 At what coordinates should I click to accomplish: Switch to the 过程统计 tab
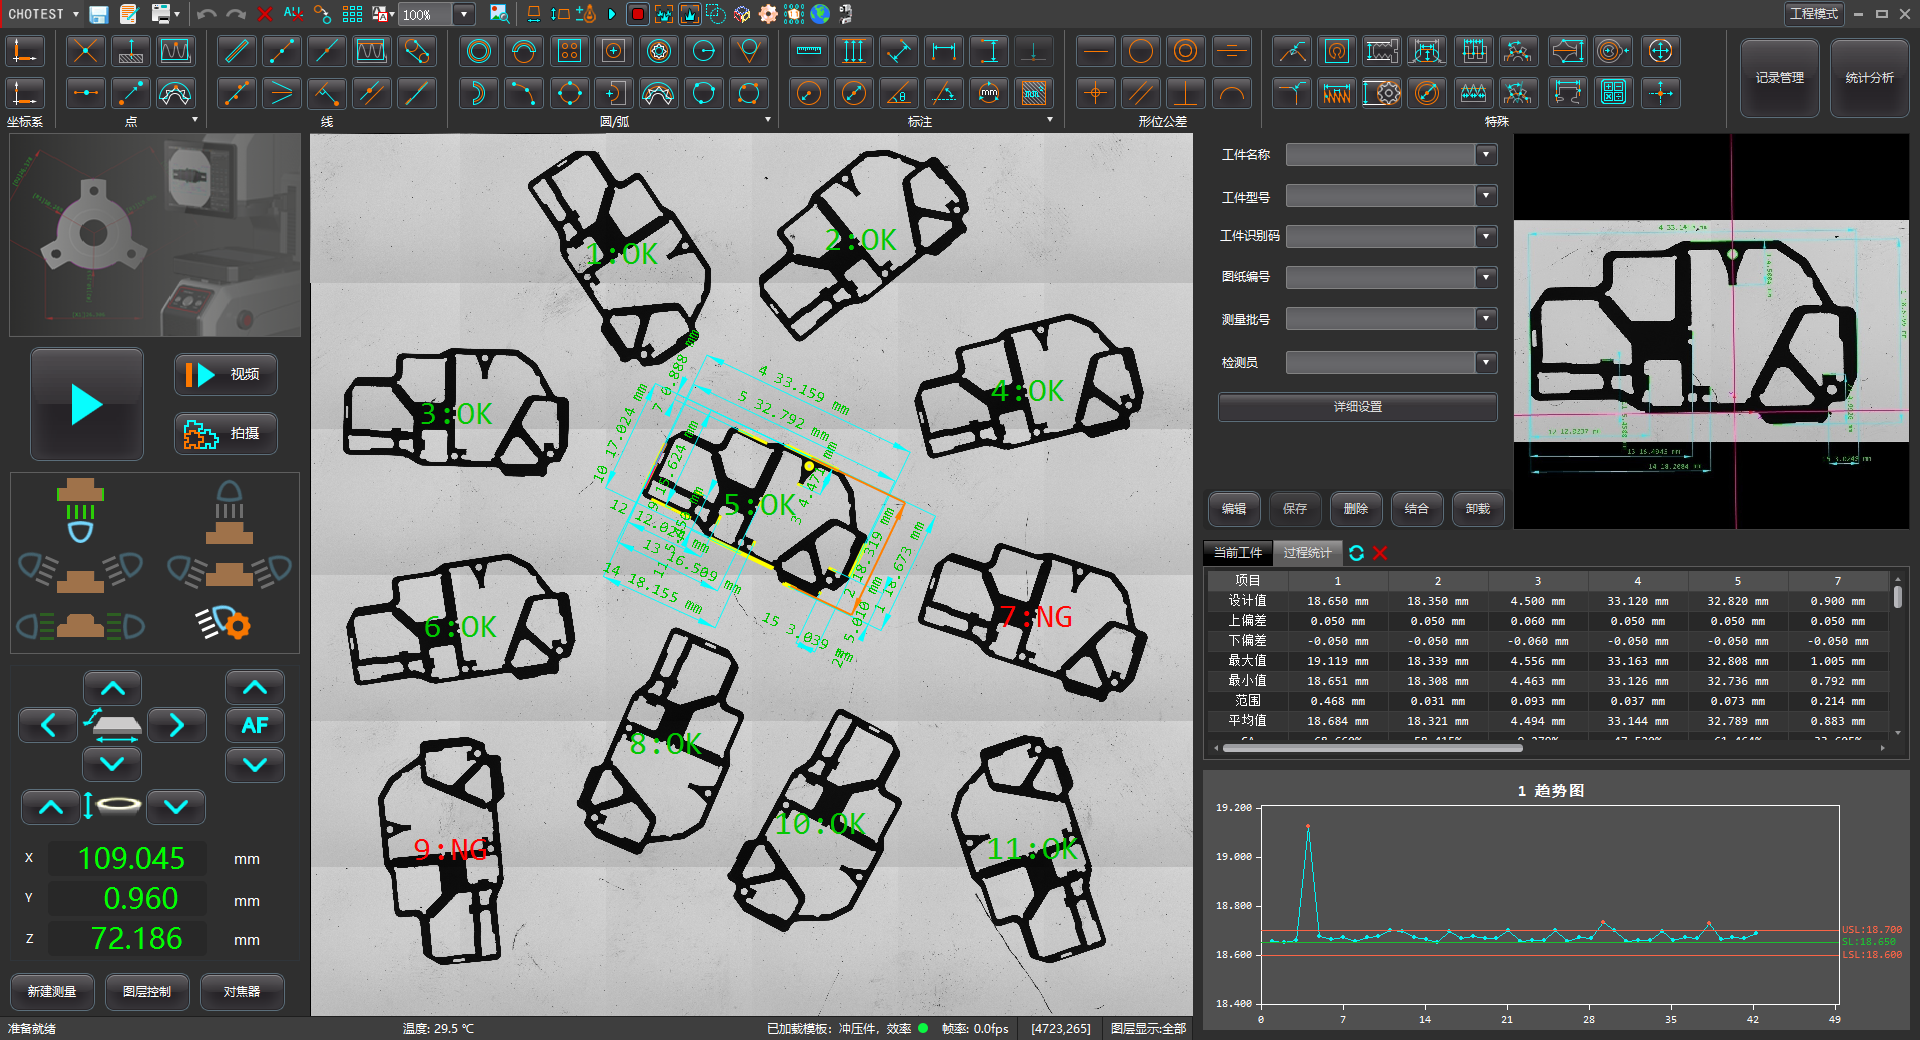(1307, 553)
